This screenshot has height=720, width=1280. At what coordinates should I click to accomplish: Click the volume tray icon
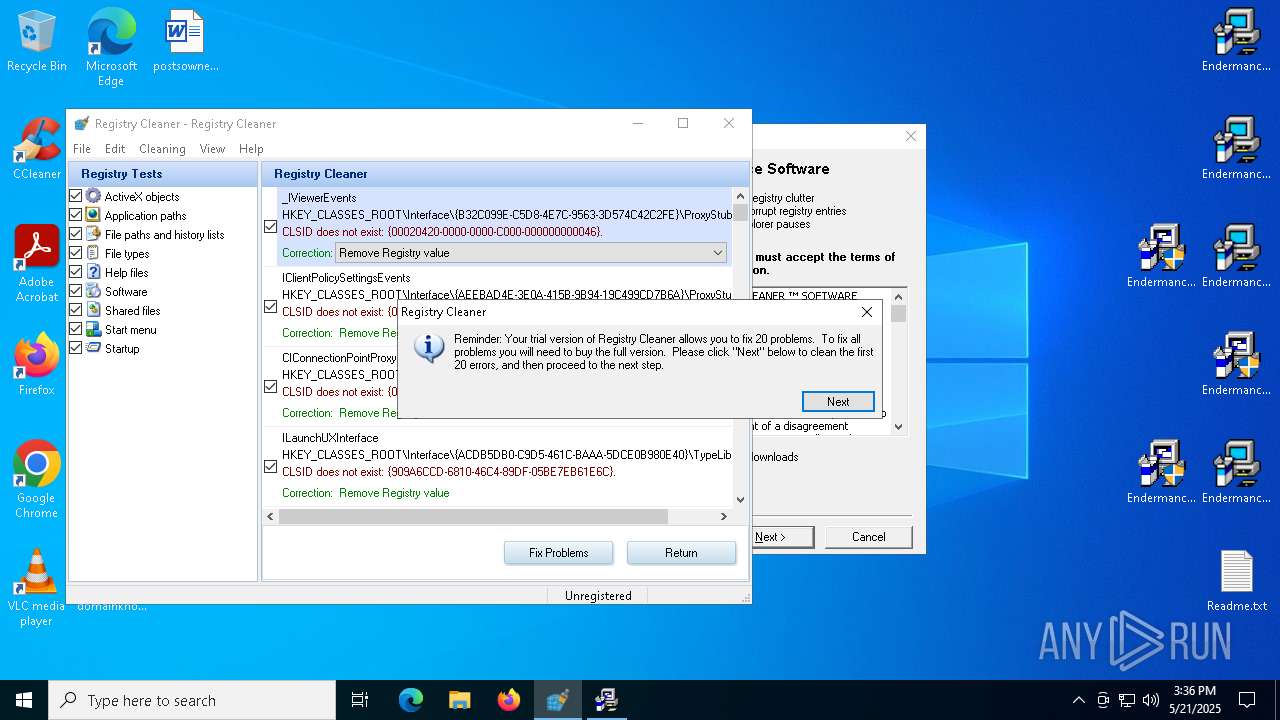(x=1151, y=700)
